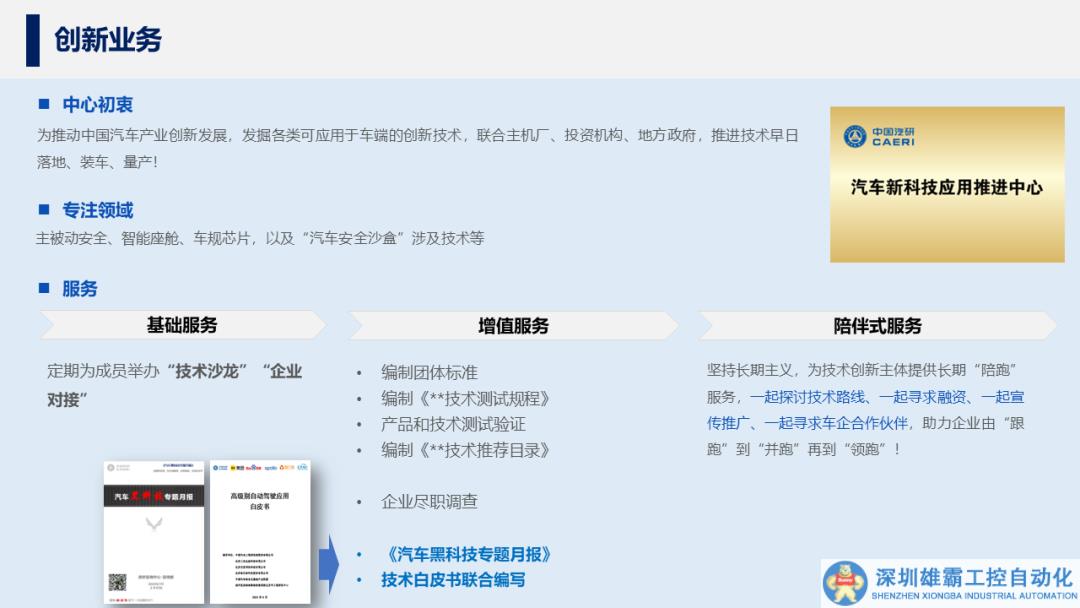The image size is (1080, 608).
Task: Click the gold 汽车新科技应用推进中心 plaque
Action: click(x=946, y=186)
